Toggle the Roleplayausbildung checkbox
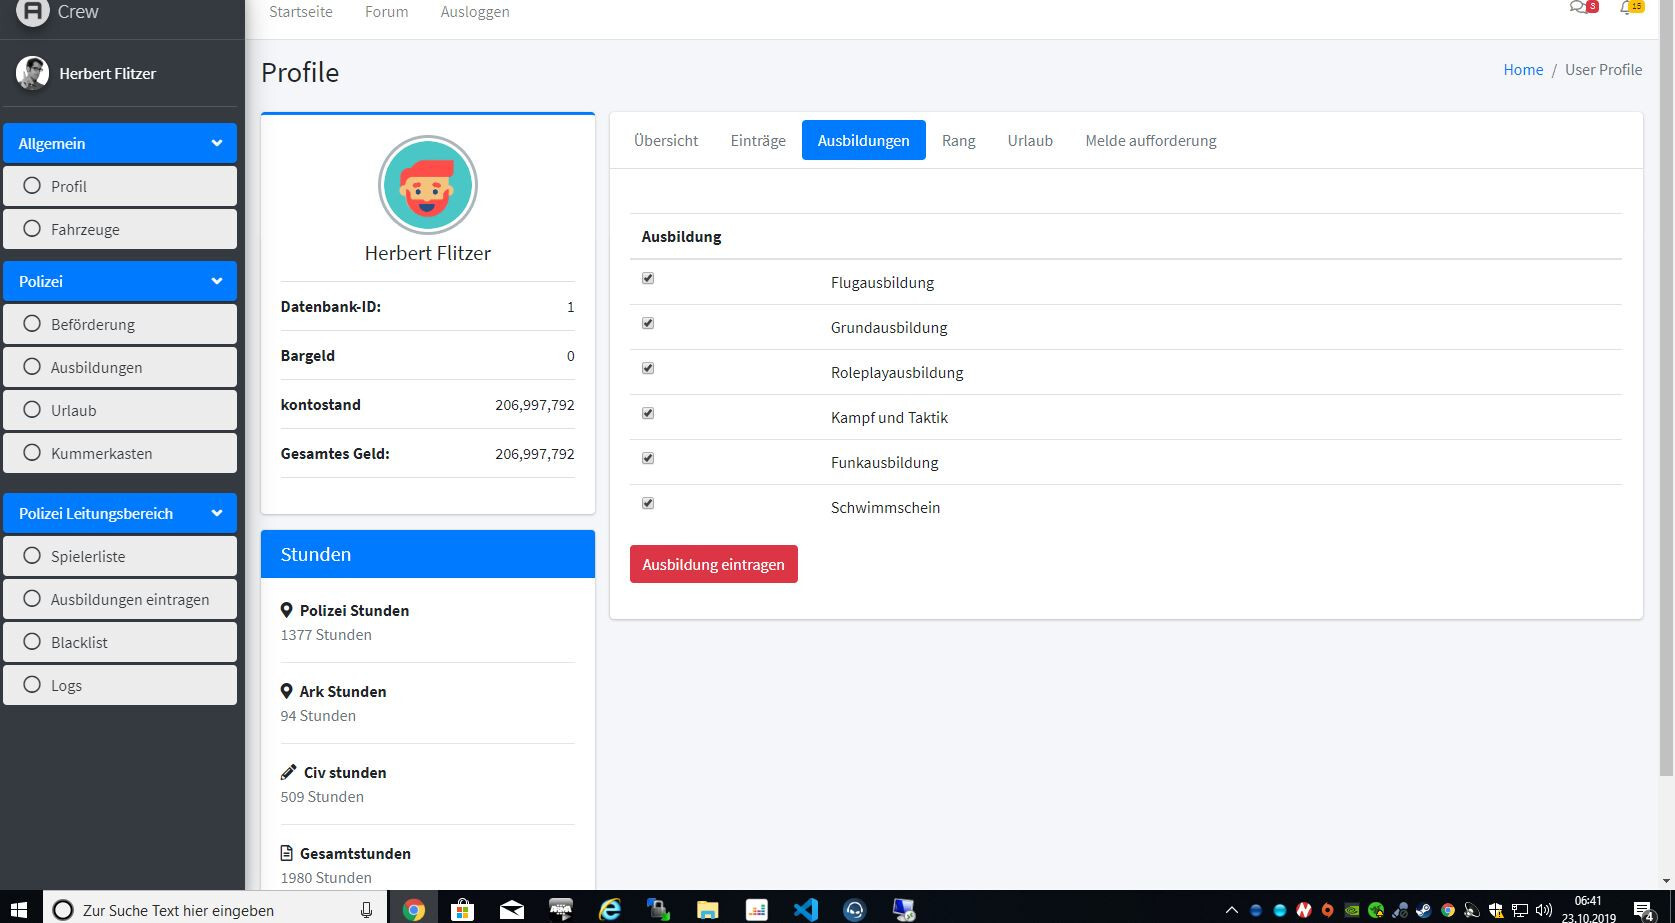Image resolution: width=1675 pixels, height=923 pixels. tap(648, 369)
